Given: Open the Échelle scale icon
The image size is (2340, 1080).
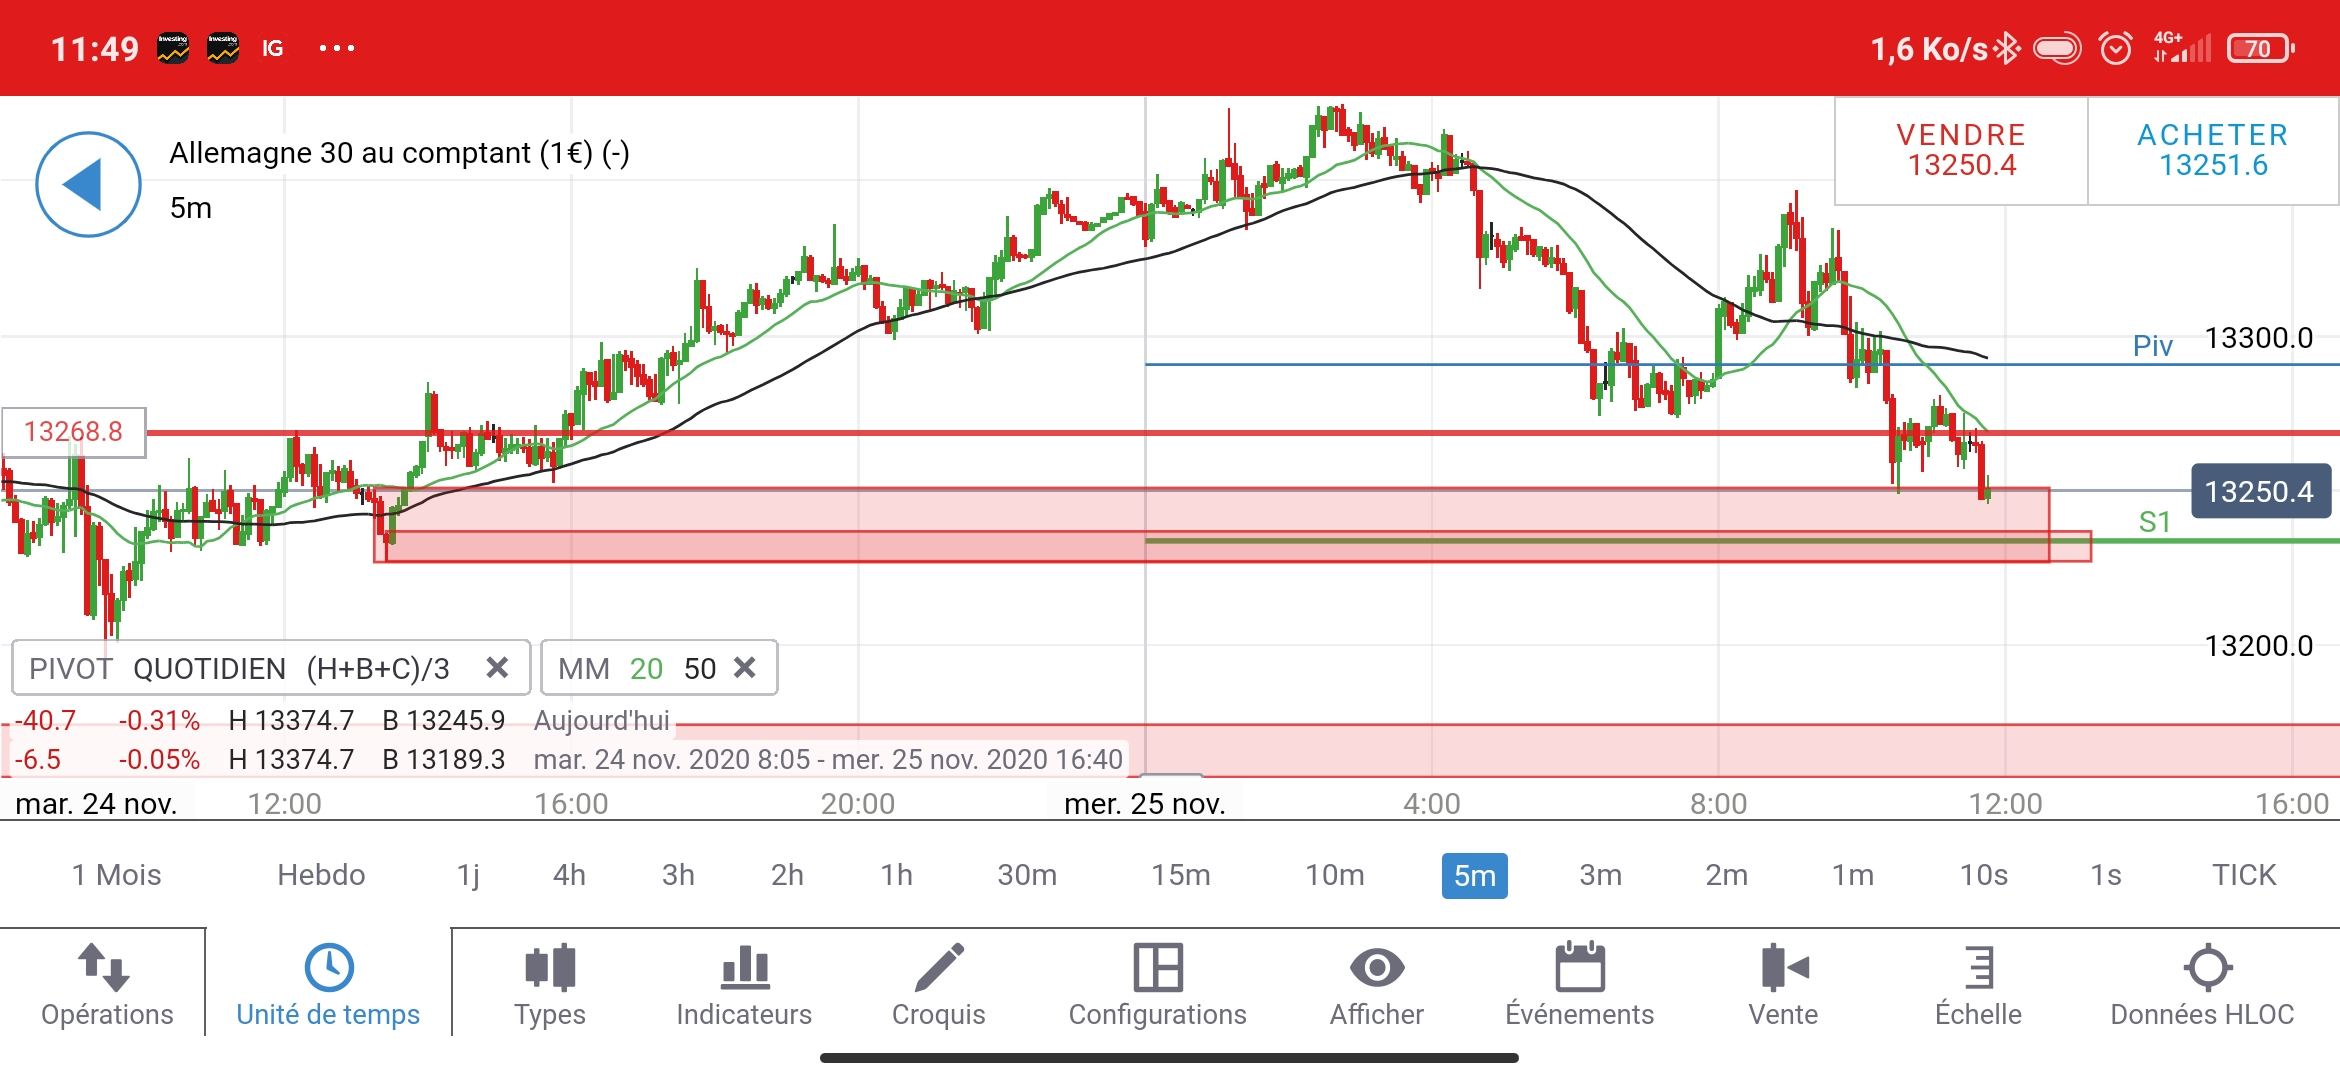Looking at the screenshot, I should 1978,968.
